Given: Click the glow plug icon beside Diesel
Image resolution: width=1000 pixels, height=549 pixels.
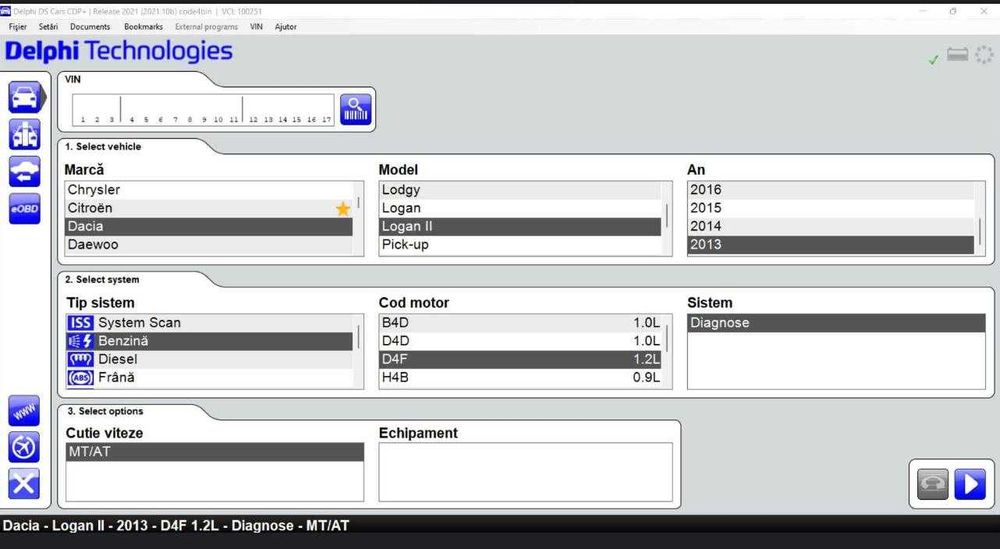Looking at the screenshot, I should [x=80, y=359].
